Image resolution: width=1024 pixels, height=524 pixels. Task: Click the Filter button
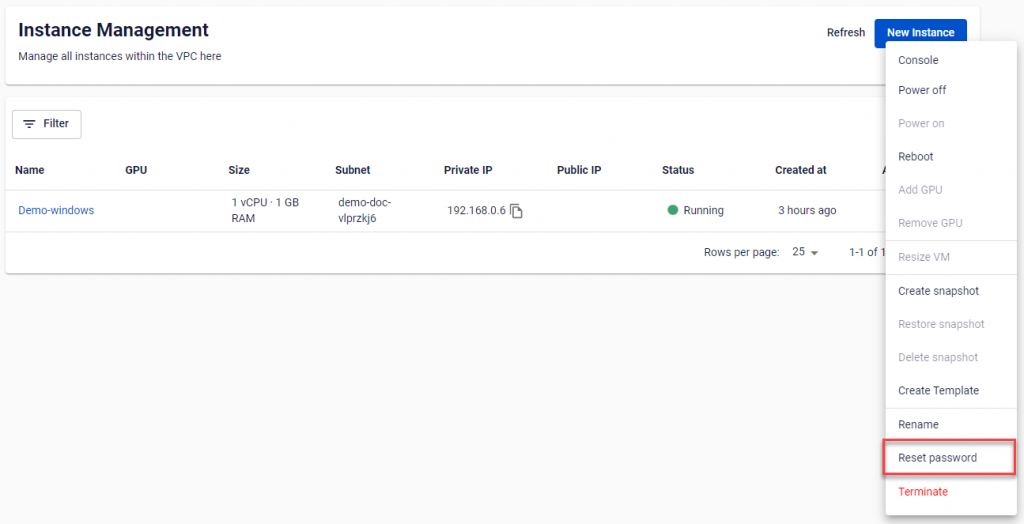pos(46,124)
